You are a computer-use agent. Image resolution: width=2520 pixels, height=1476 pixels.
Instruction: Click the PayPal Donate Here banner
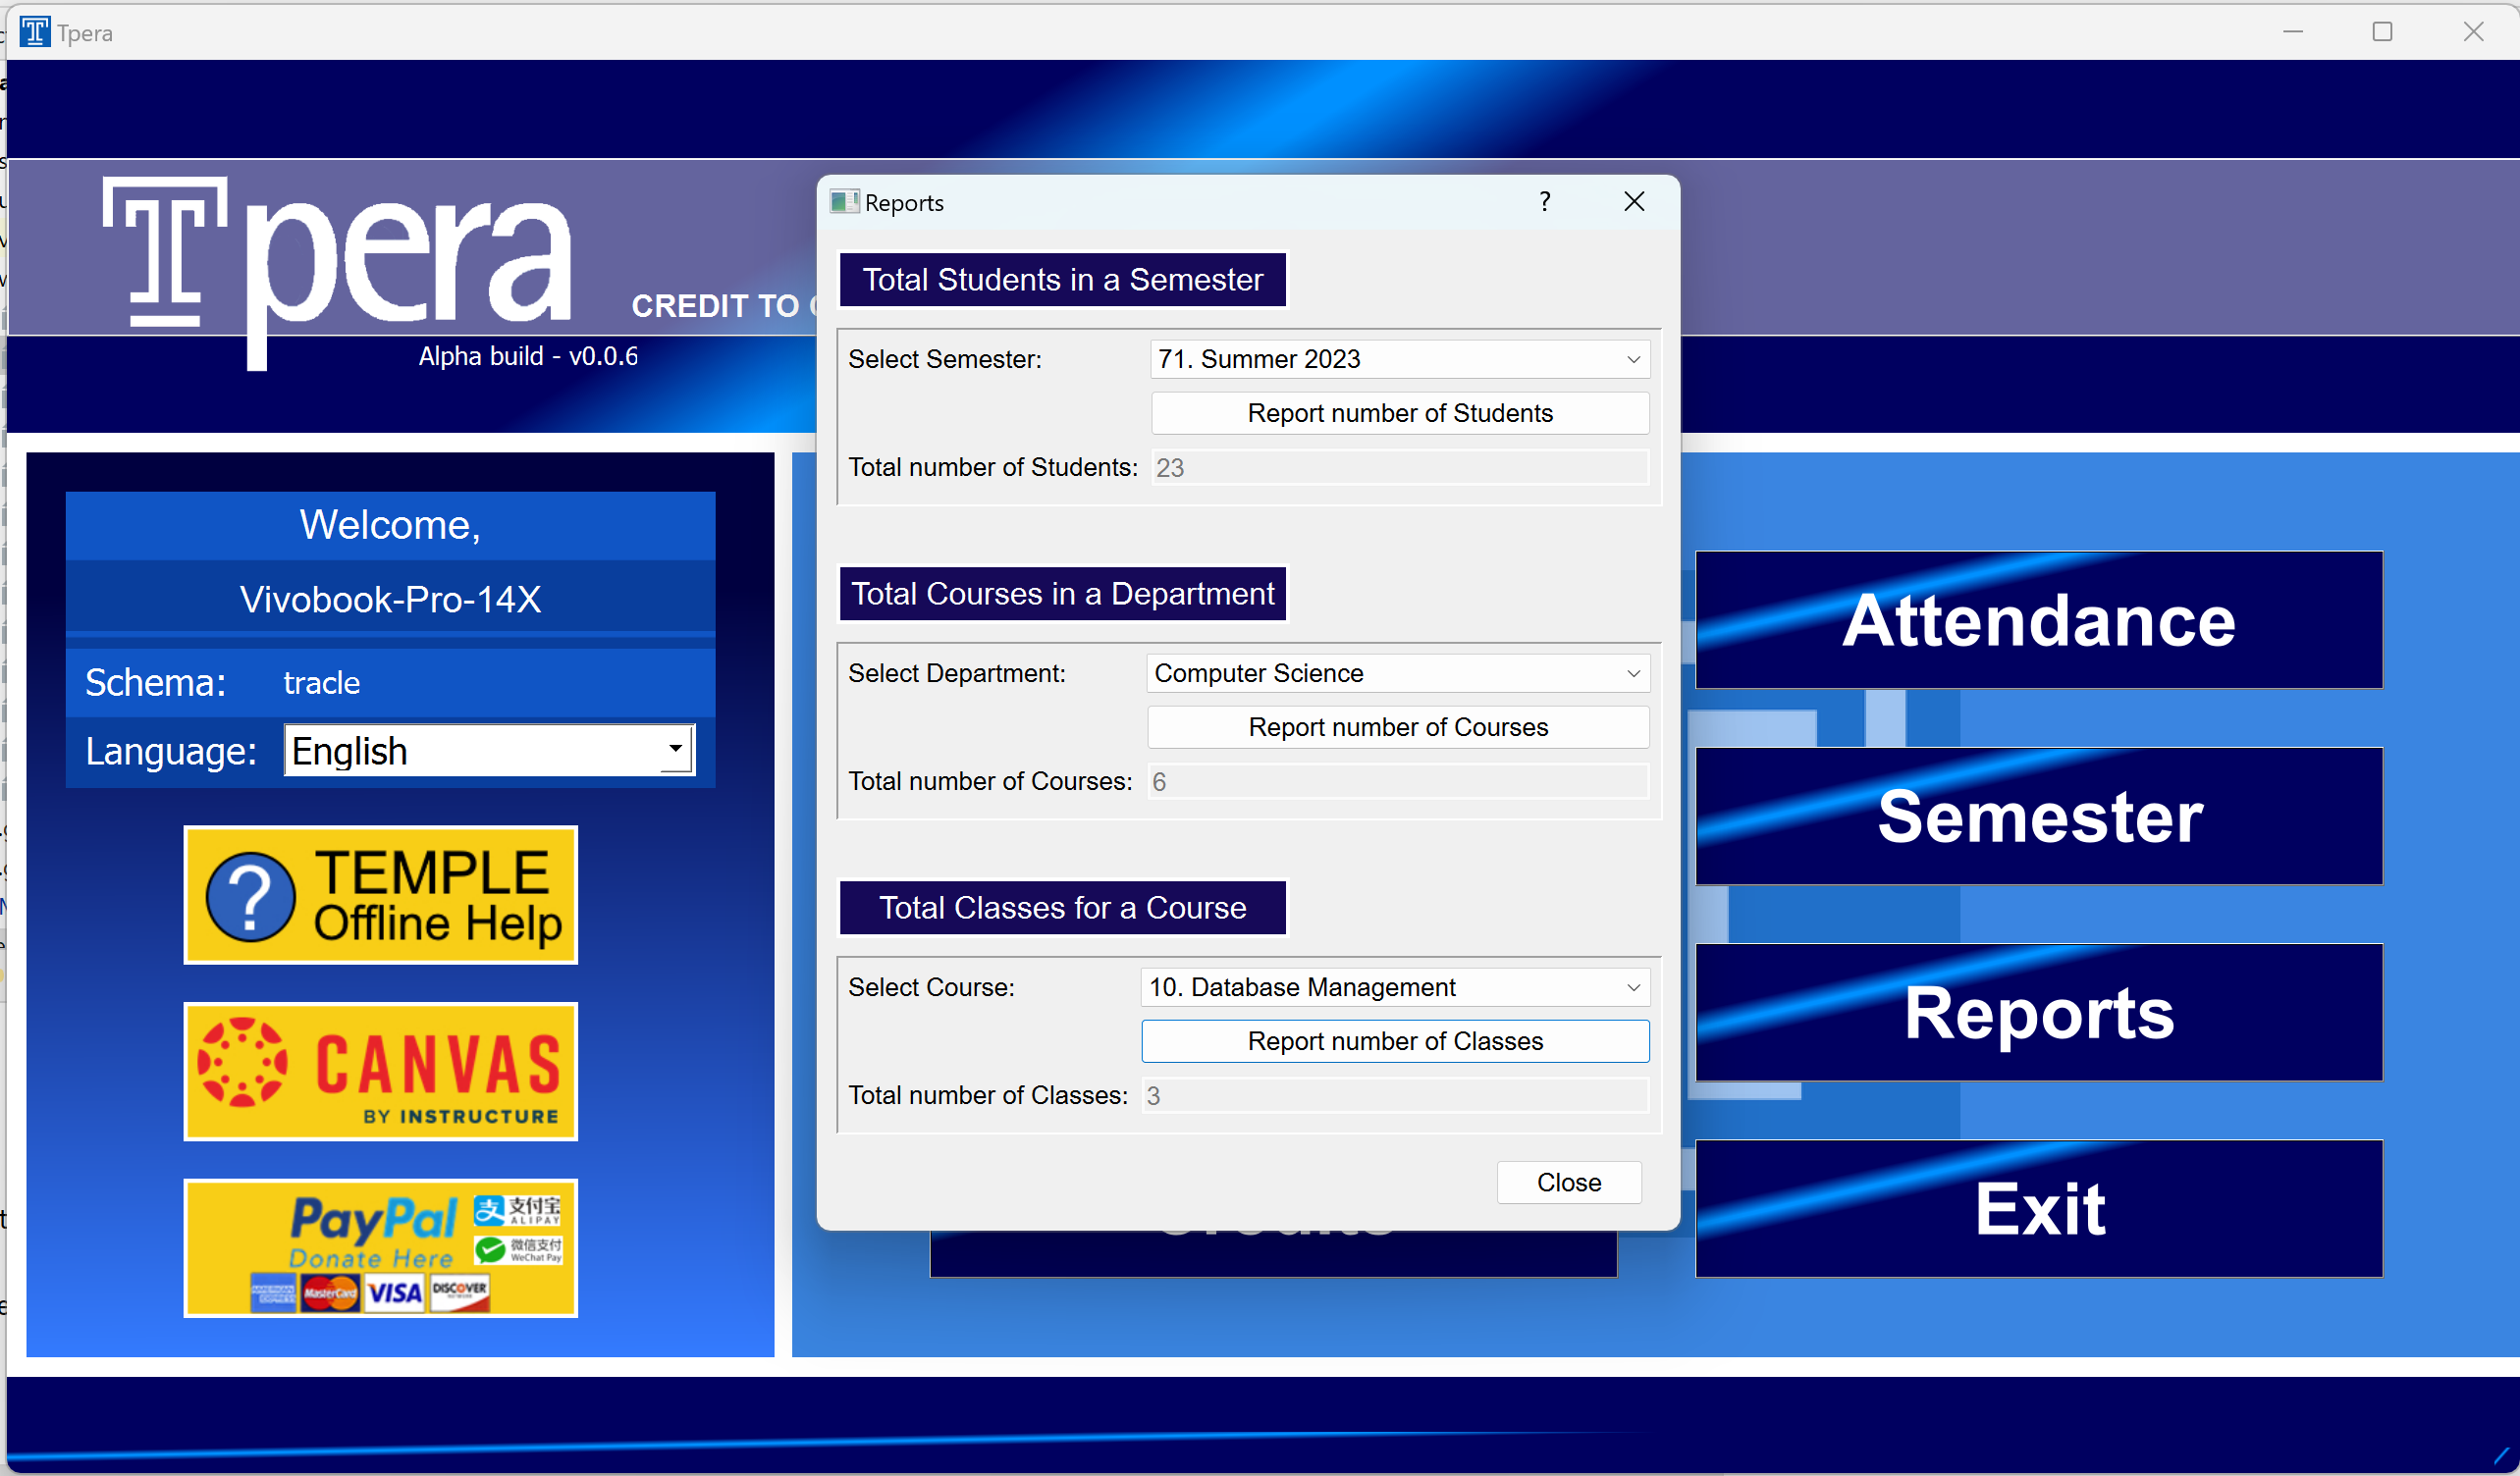(380, 1247)
